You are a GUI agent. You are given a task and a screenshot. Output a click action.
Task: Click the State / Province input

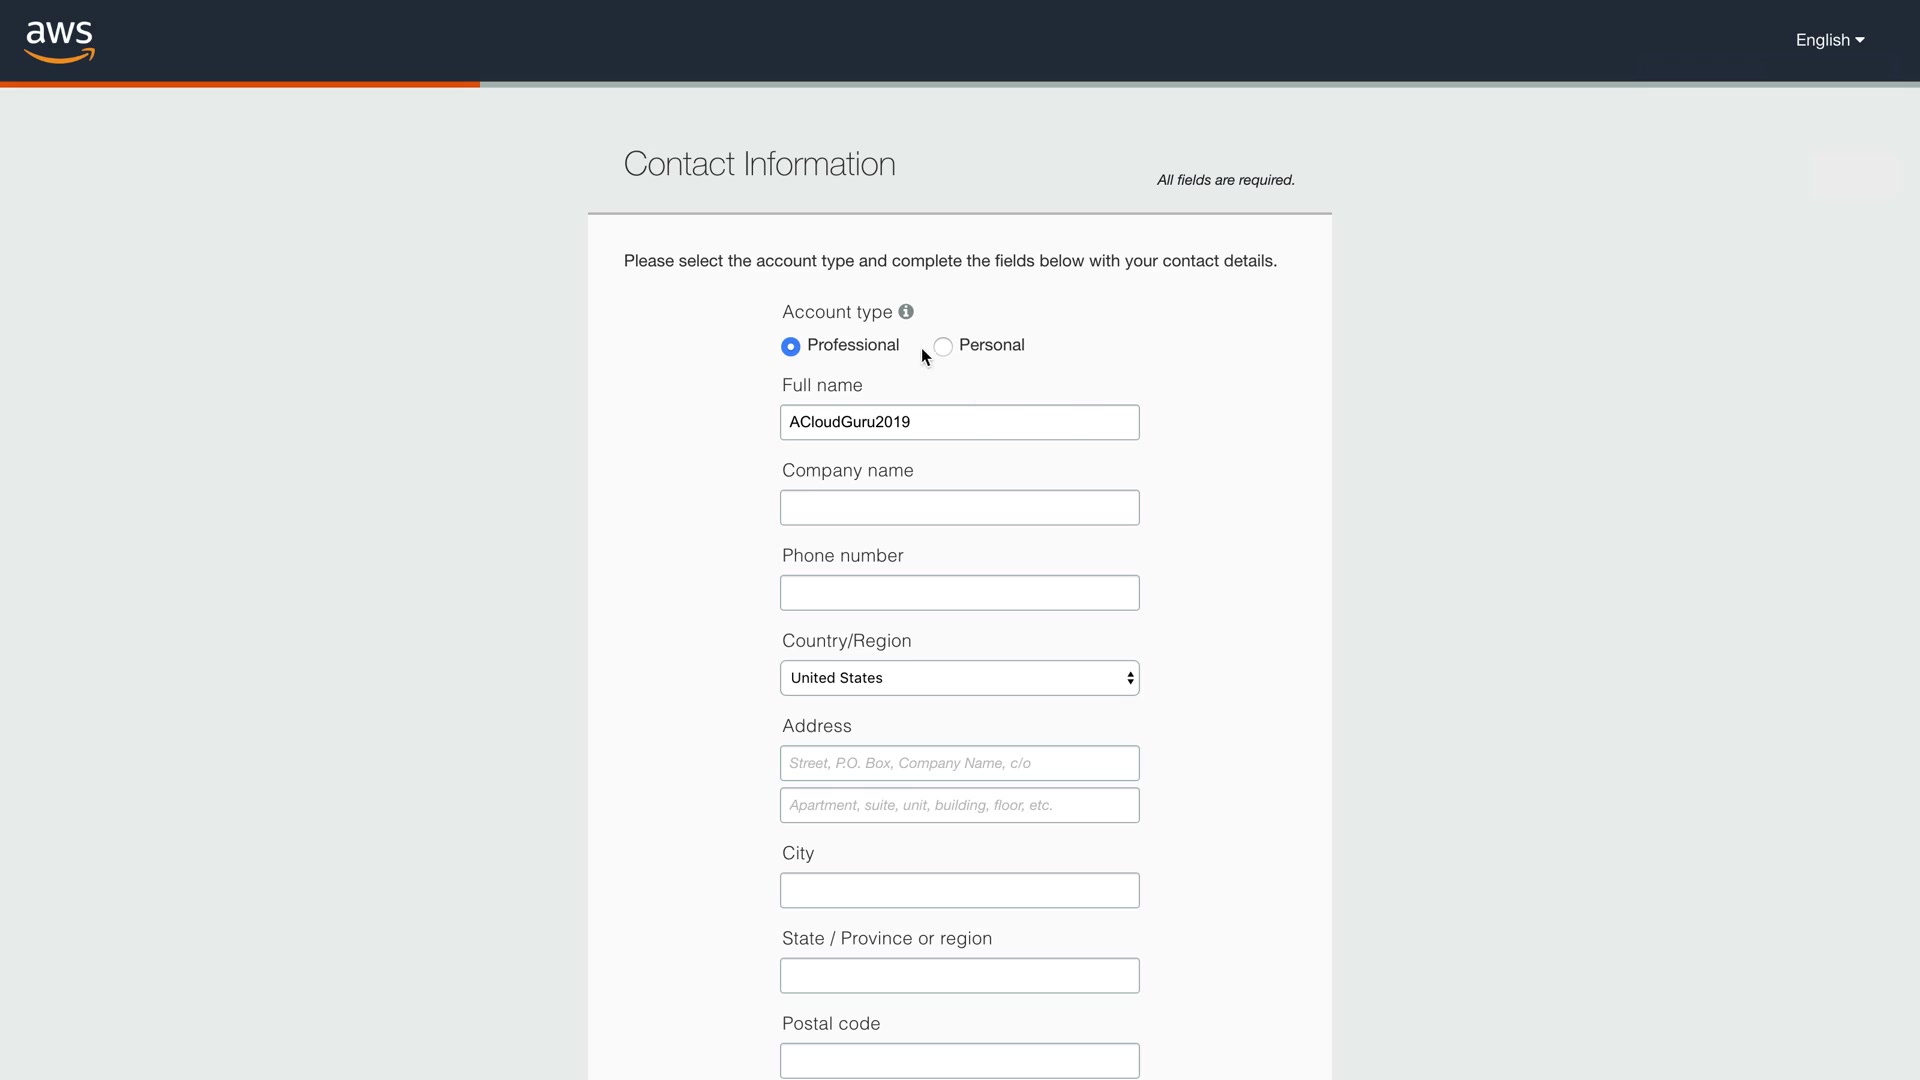point(959,976)
